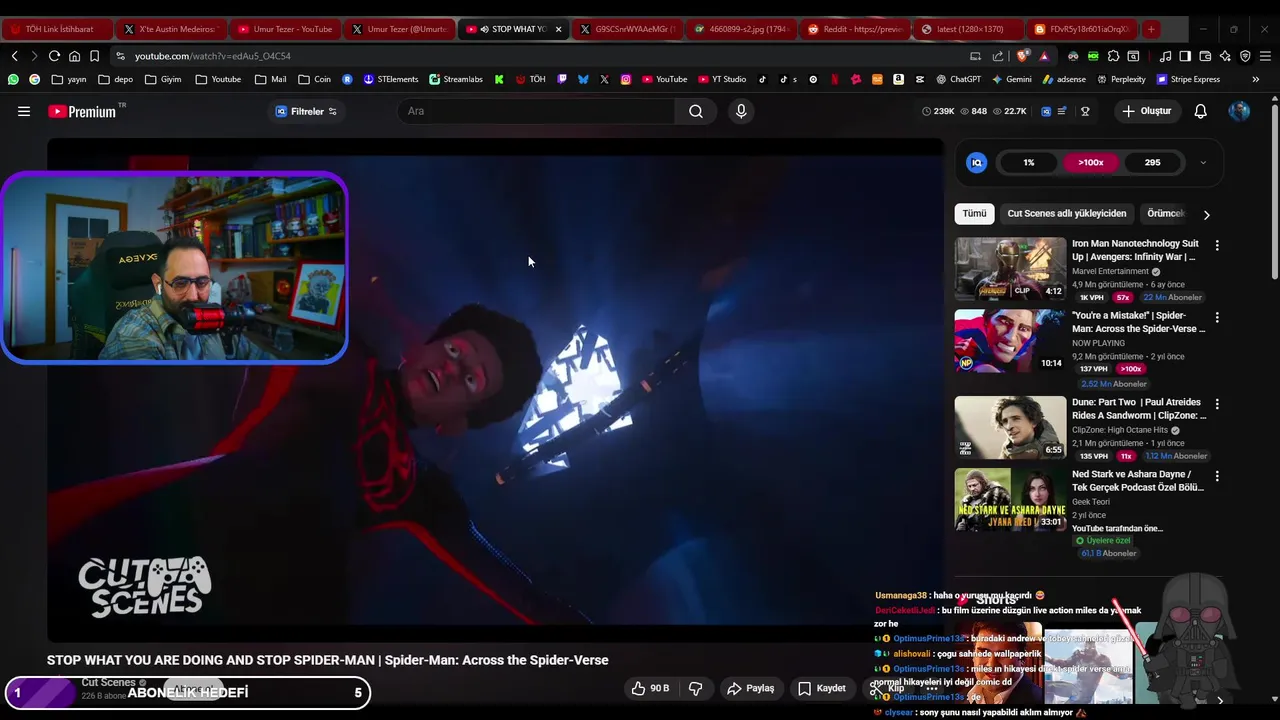
Task: Like the video with 90 B likes
Action: 650,688
